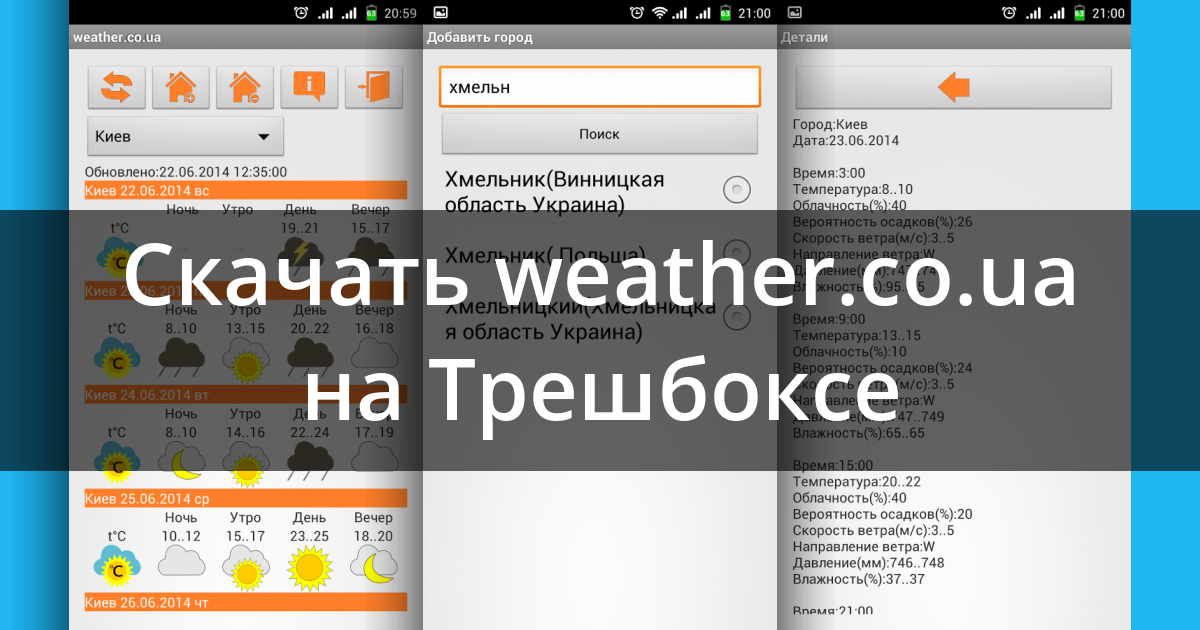1200x630 pixels.
Task: Click the dropdown arrow beside Киев
Action: click(x=264, y=136)
